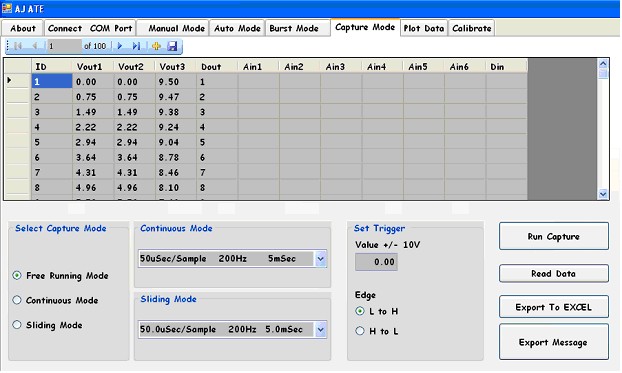622x373 pixels.
Task: Open the Calibrate tab
Action: pos(472,28)
